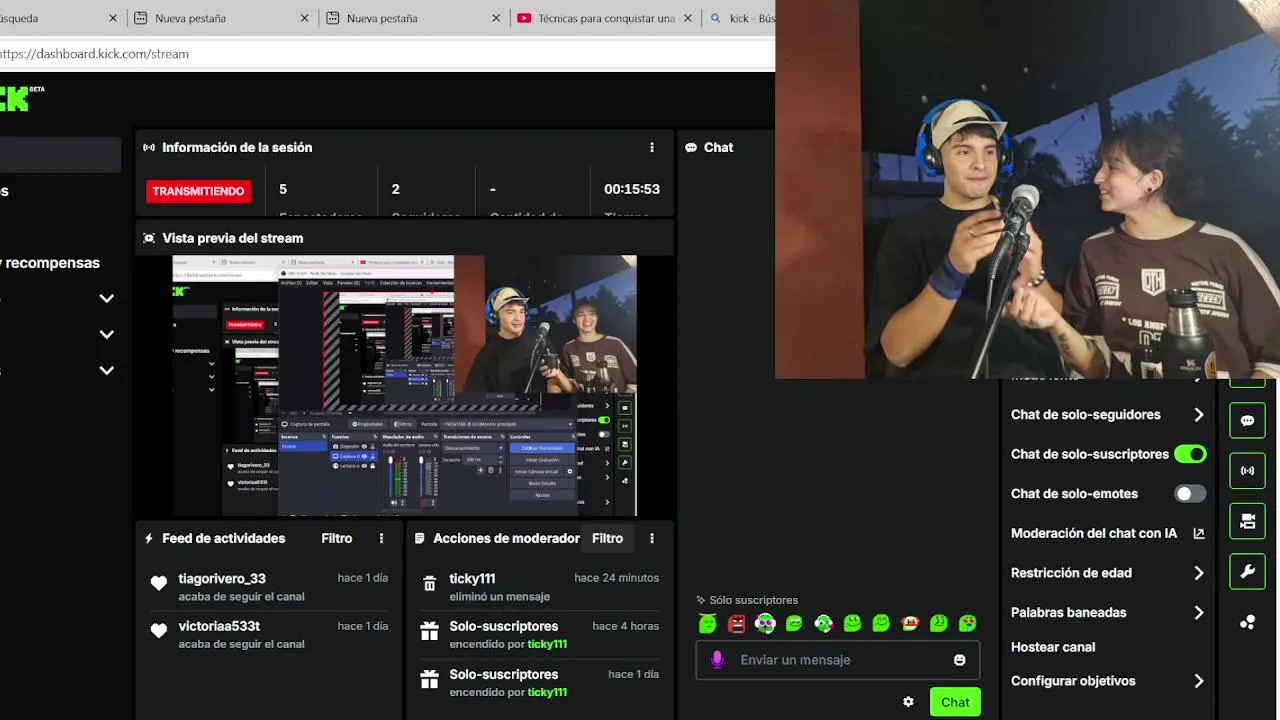Insert the red angry emote

(737, 623)
